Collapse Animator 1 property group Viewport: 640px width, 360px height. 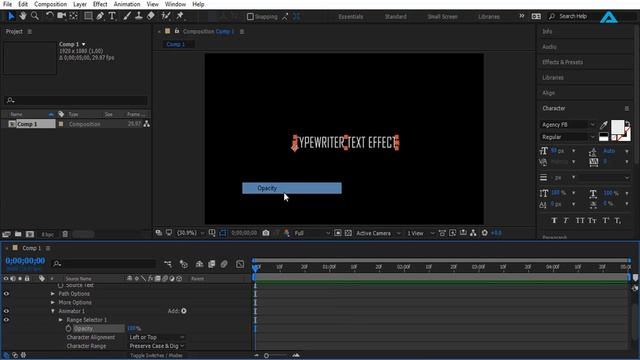pyautogui.click(x=53, y=311)
